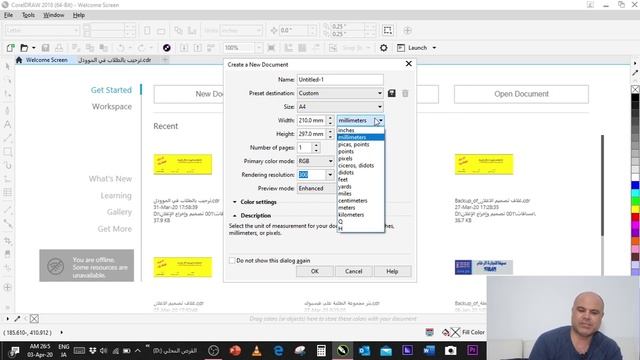Click the fill bucket icon in status bar
Screen dimensions: 640x360
[446, 332]
